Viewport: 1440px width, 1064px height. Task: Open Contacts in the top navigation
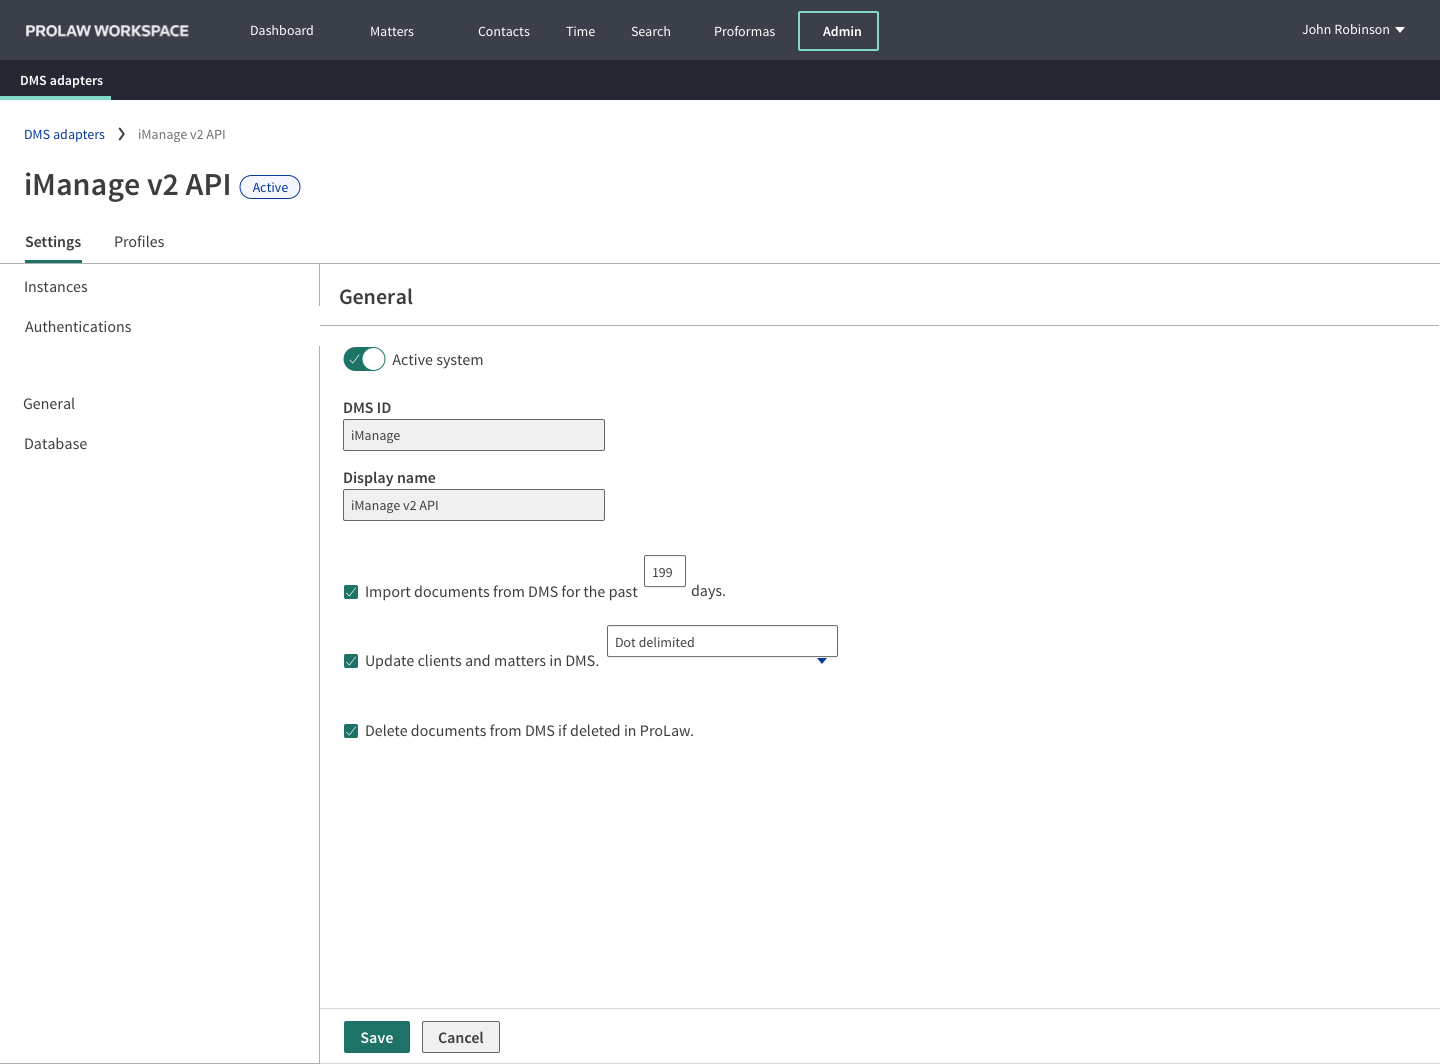click(504, 31)
